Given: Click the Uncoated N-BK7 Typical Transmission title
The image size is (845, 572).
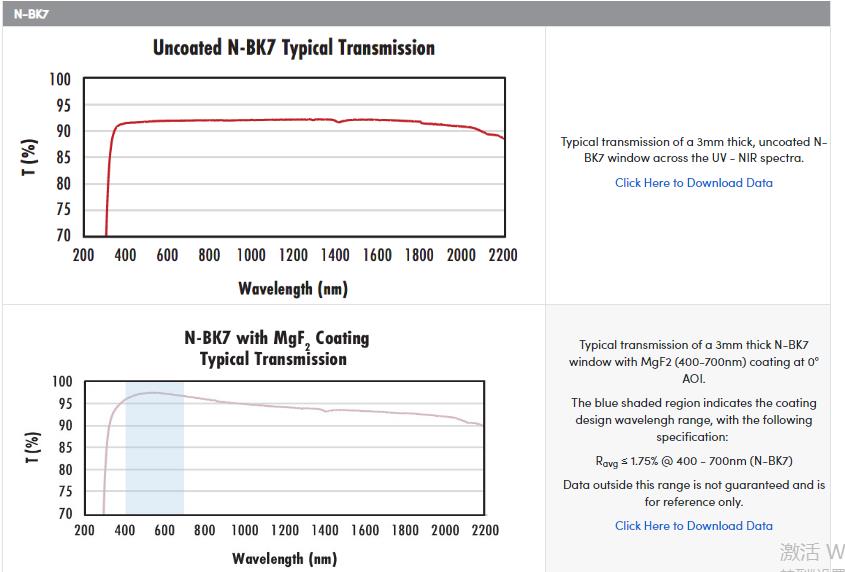Looking at the screenshot, I should 293,48.
